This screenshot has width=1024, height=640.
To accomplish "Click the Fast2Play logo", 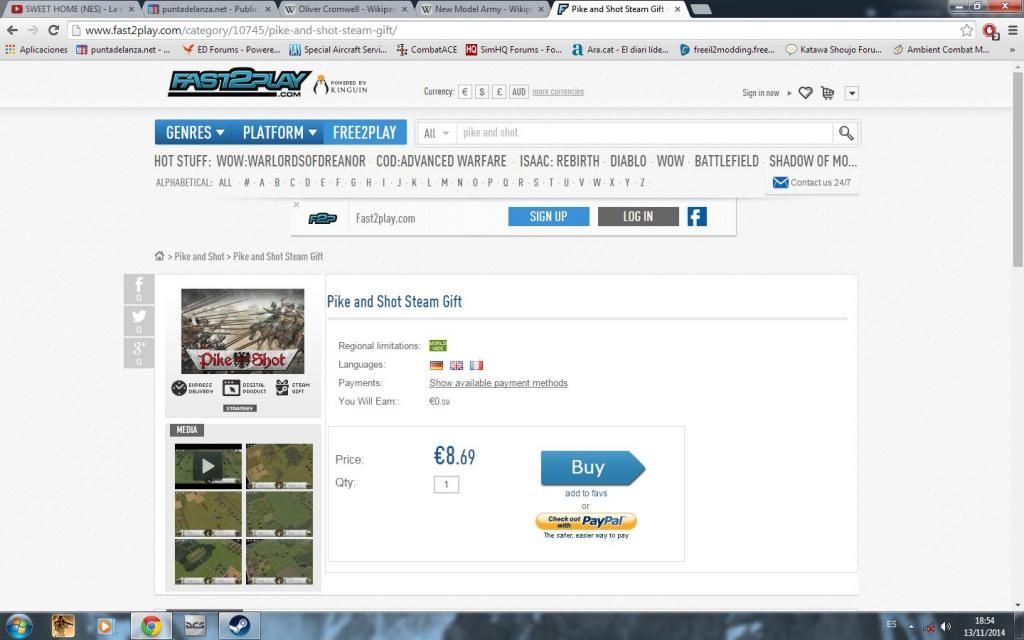I will click(239, 83).
